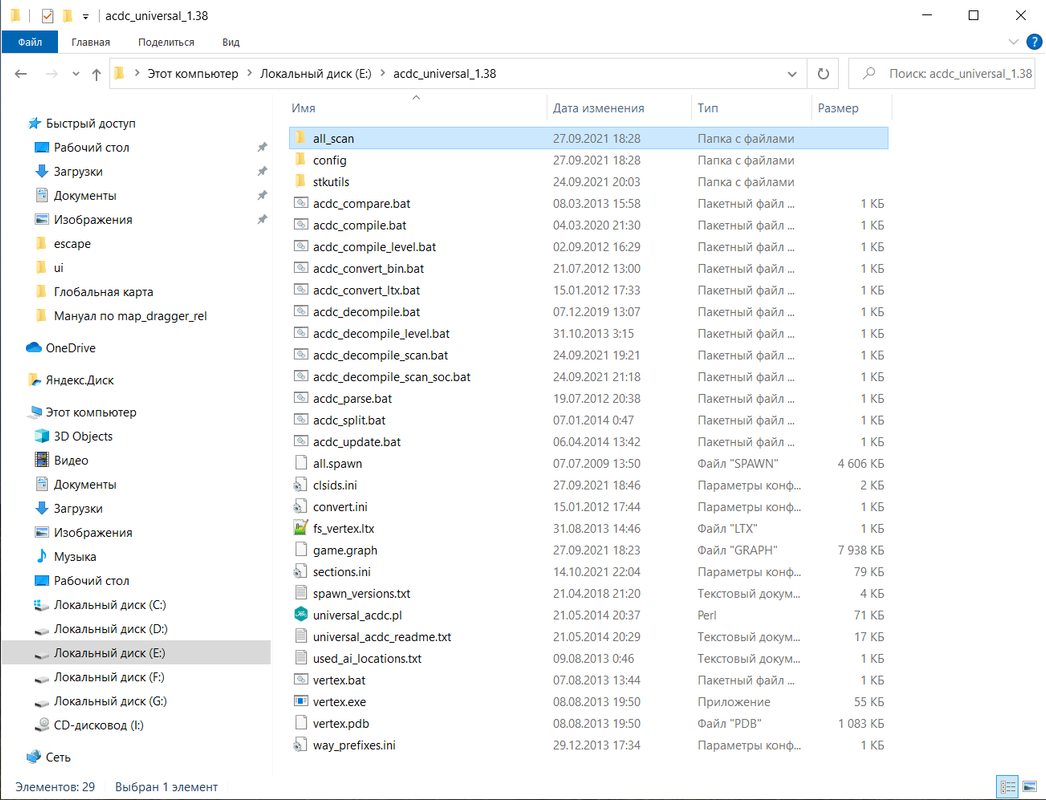1046x800 pixels.
Task: Expand the ribbon chevron
Action: (x=1013, y=42)
